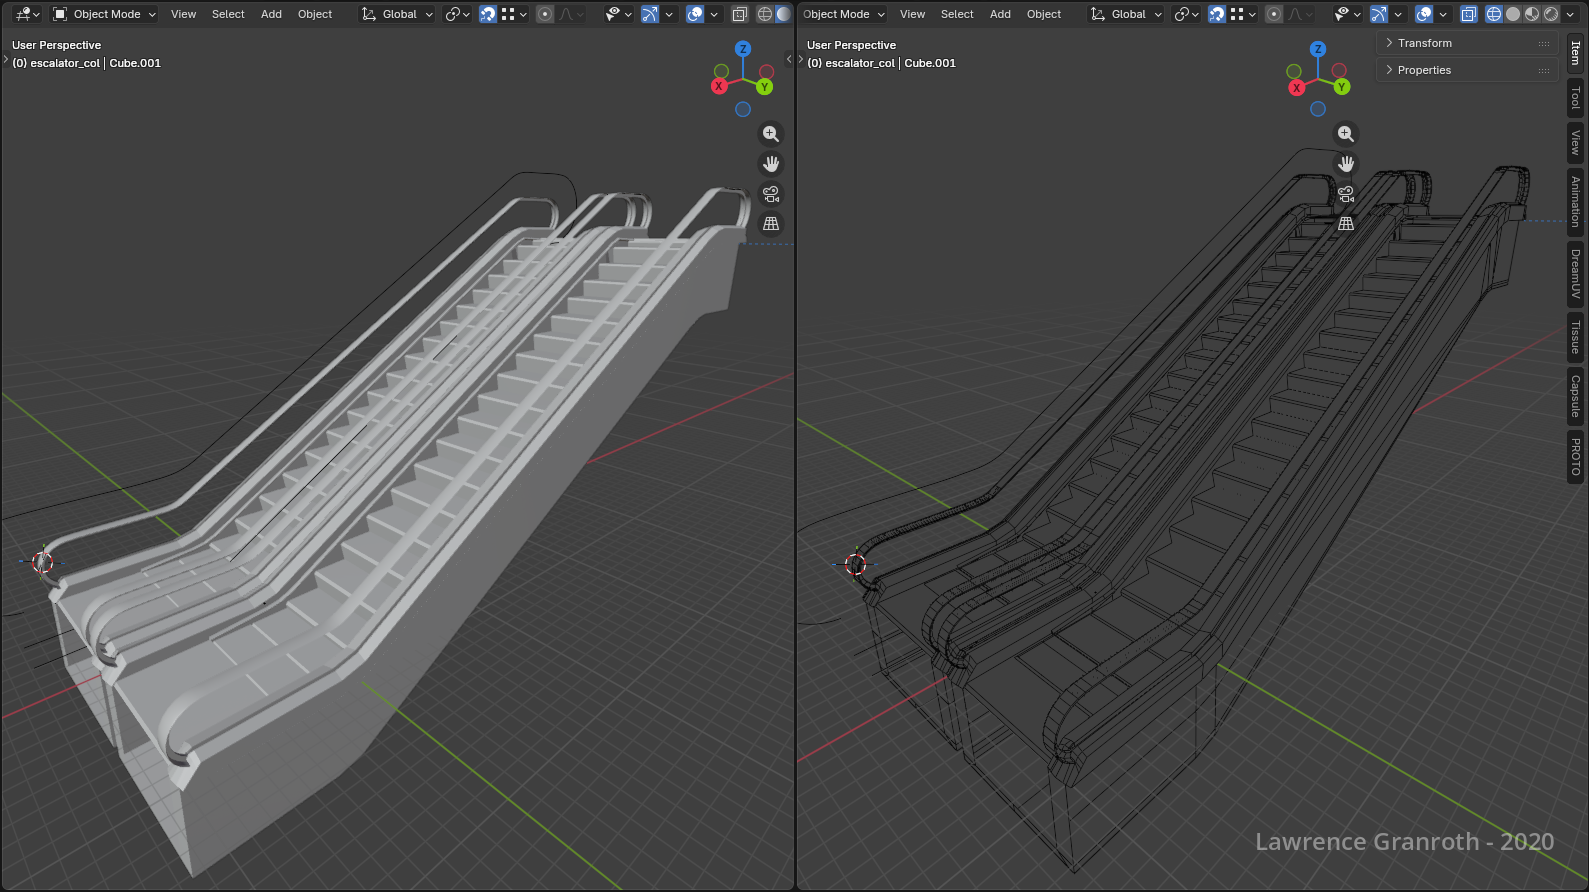Click the blue Z axis on left gizmo
This screenshot has width=1589, height=892.
point(743,49)
